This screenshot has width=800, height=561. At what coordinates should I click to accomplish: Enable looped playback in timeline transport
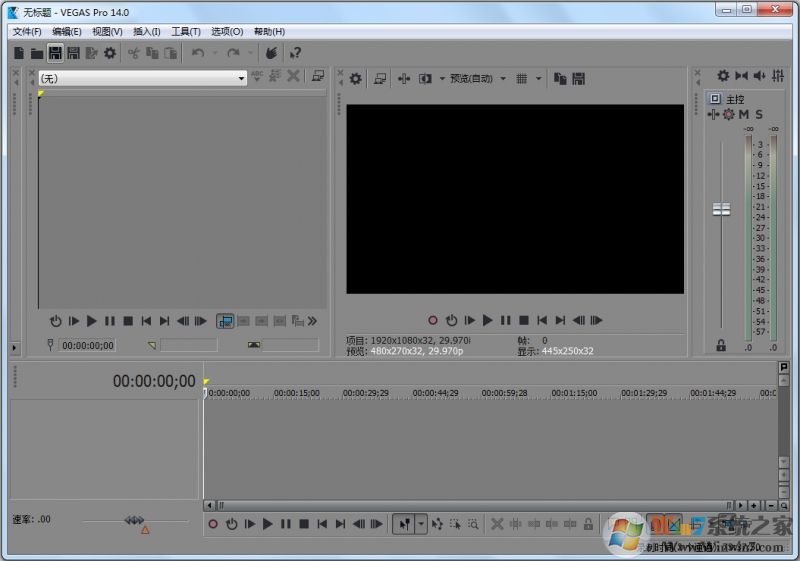tap(232, 524)
